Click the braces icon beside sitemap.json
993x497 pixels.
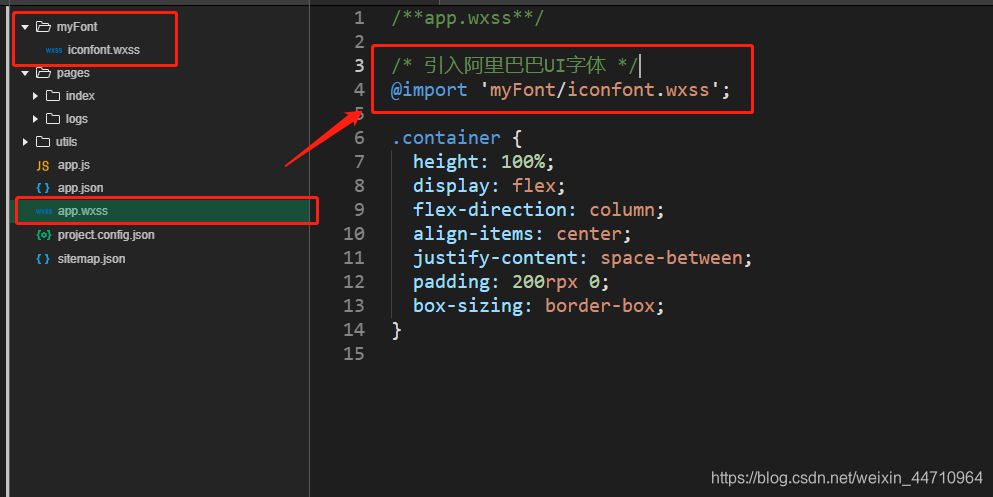tap(42, 259)
